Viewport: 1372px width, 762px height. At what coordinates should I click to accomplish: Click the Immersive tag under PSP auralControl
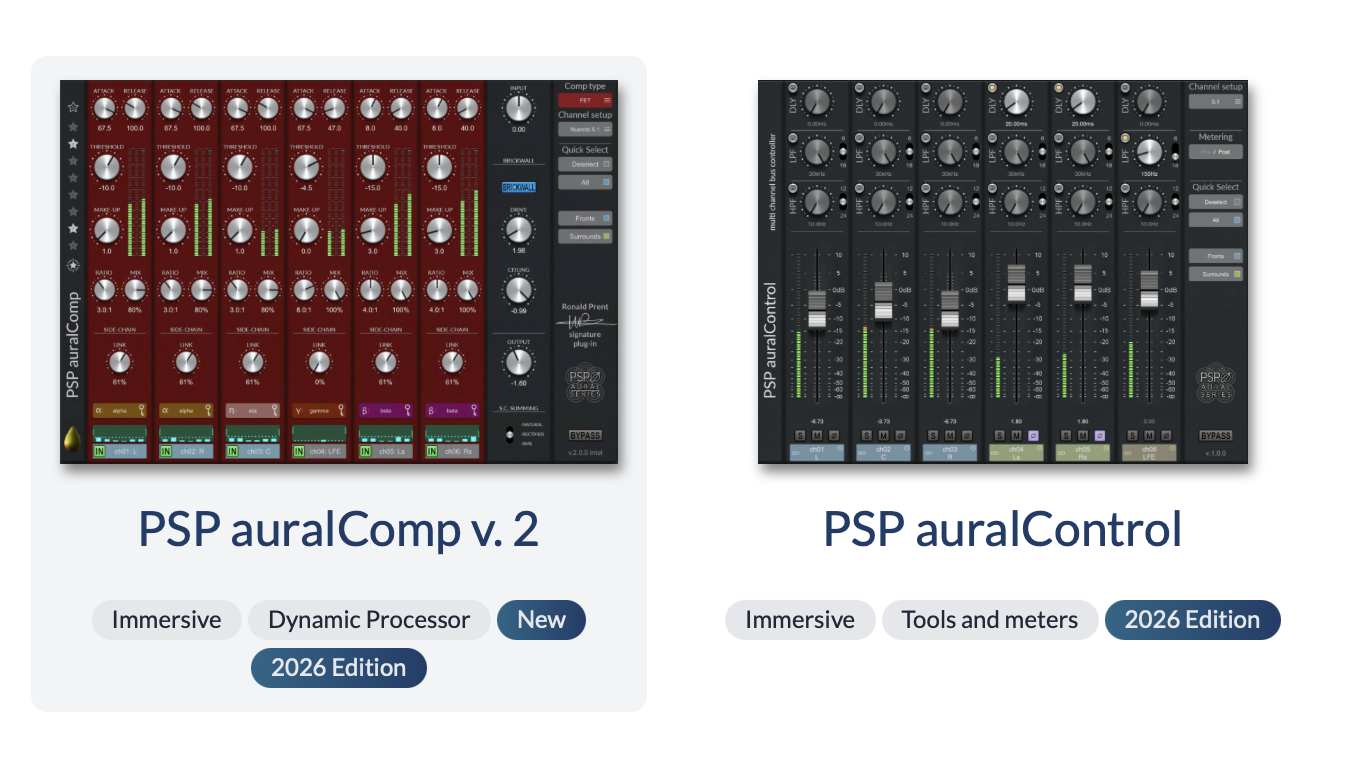coord(800,620)
